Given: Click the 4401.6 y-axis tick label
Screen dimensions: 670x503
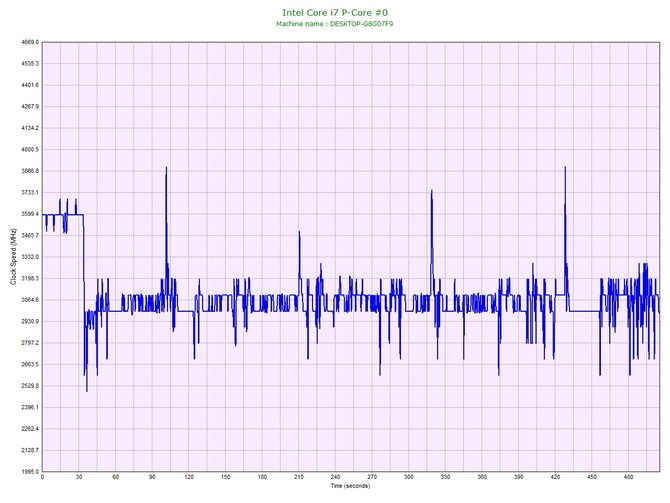Looking at the screenshot, I should click(30, 85).
